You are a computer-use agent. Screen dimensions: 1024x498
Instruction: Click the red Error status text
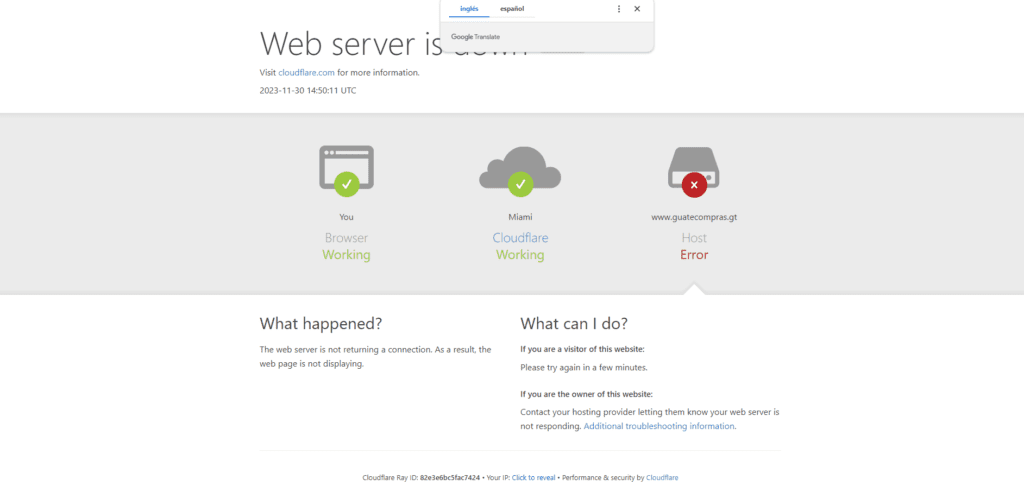tap(694, 255)
